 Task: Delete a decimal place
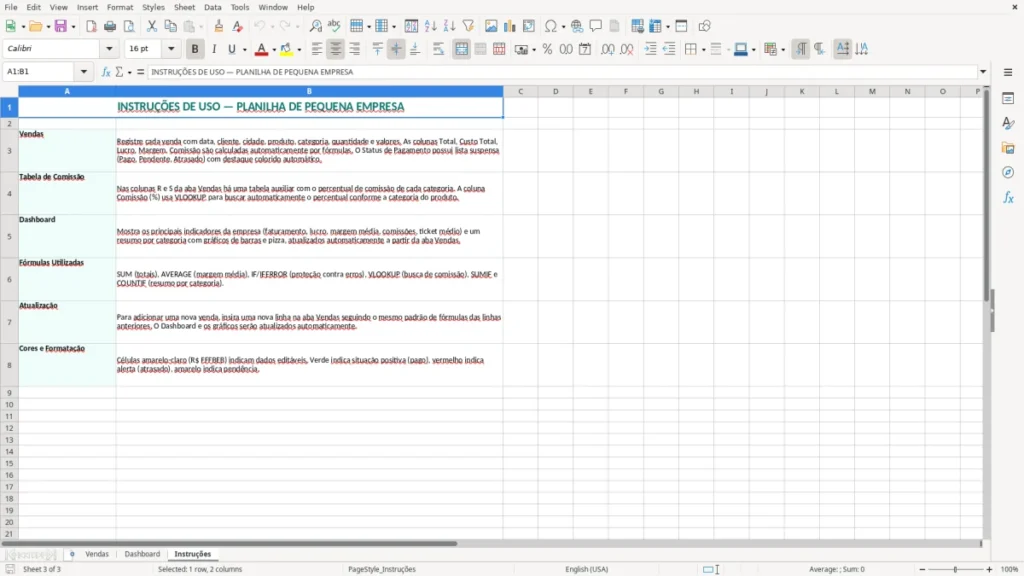click(627, 49)
